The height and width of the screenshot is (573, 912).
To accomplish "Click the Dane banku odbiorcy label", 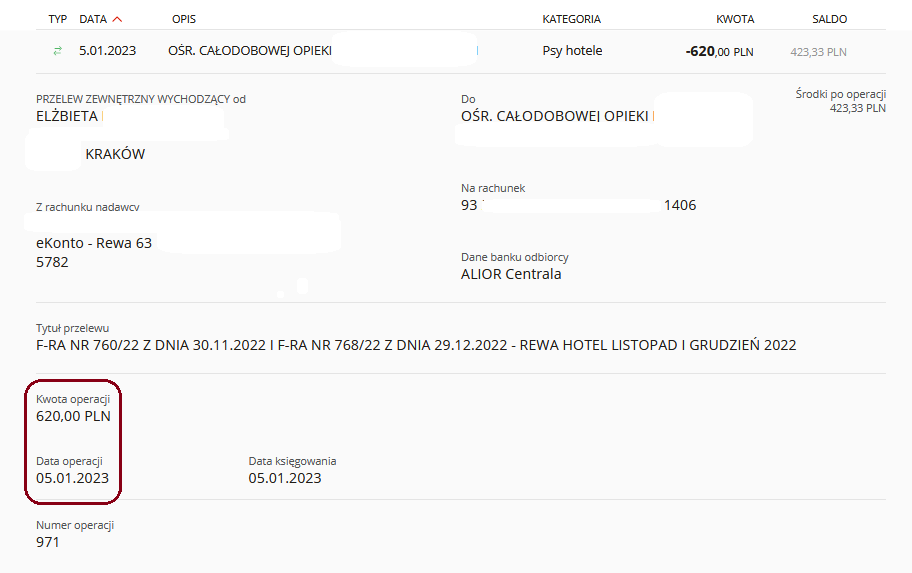I will 515,257.
